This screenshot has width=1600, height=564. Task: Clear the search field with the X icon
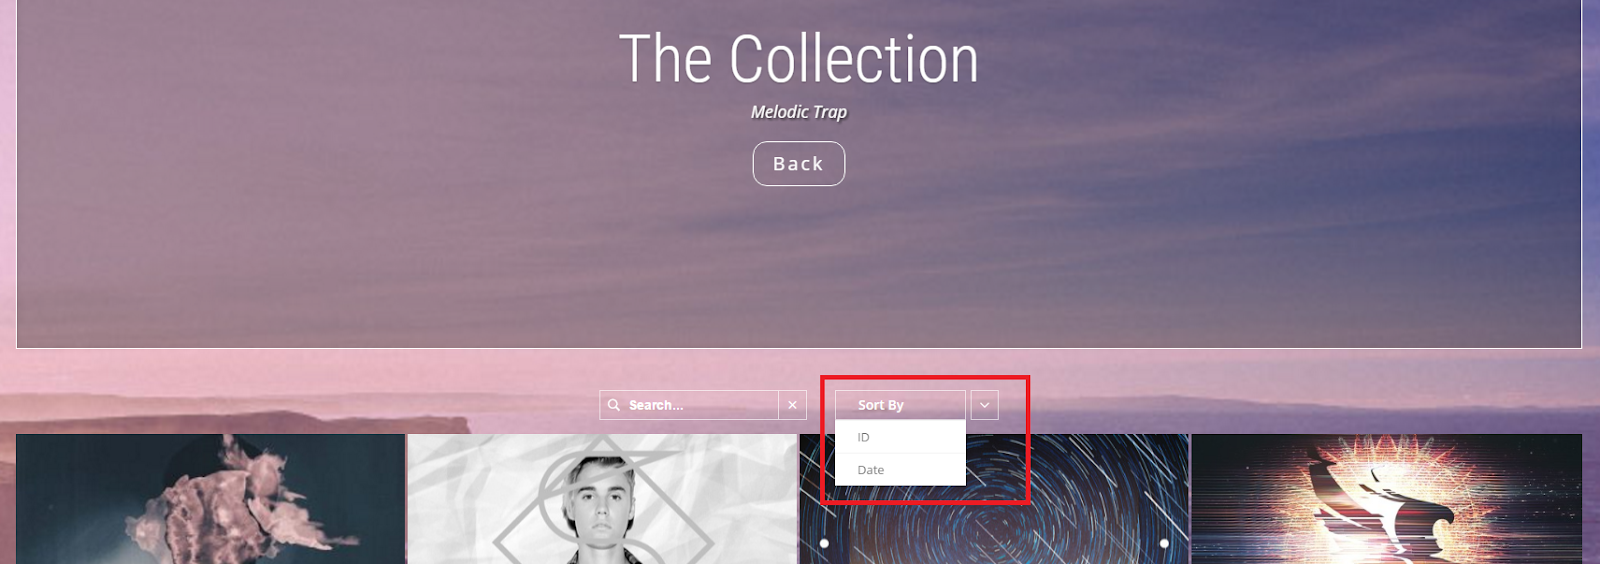(x=792, y=405)
